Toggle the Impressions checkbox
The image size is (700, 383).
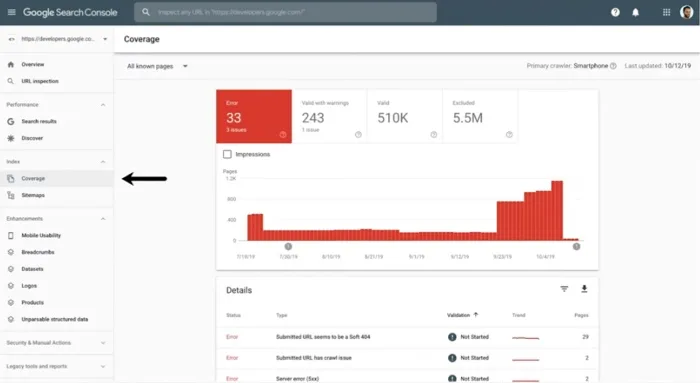[x=227, y=154]
